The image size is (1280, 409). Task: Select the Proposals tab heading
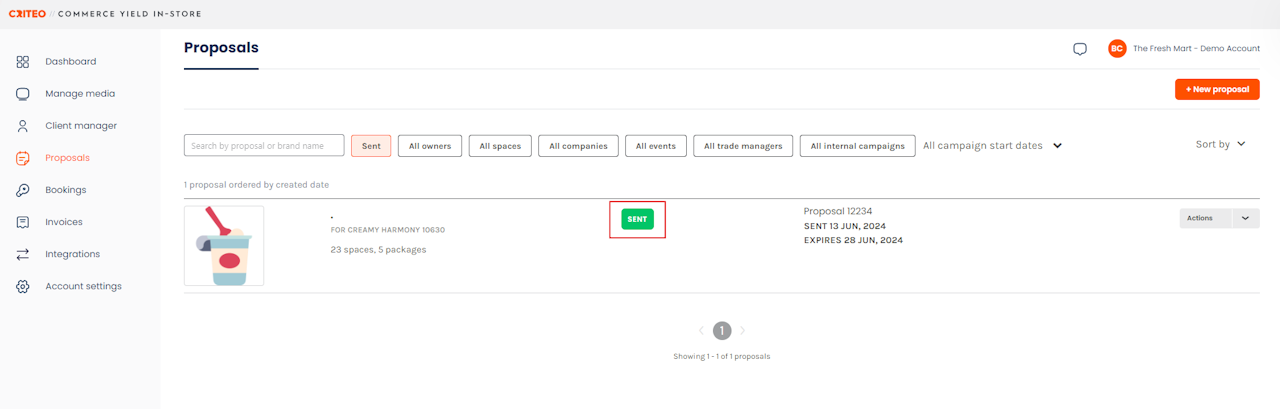click(x=221, y=48)
